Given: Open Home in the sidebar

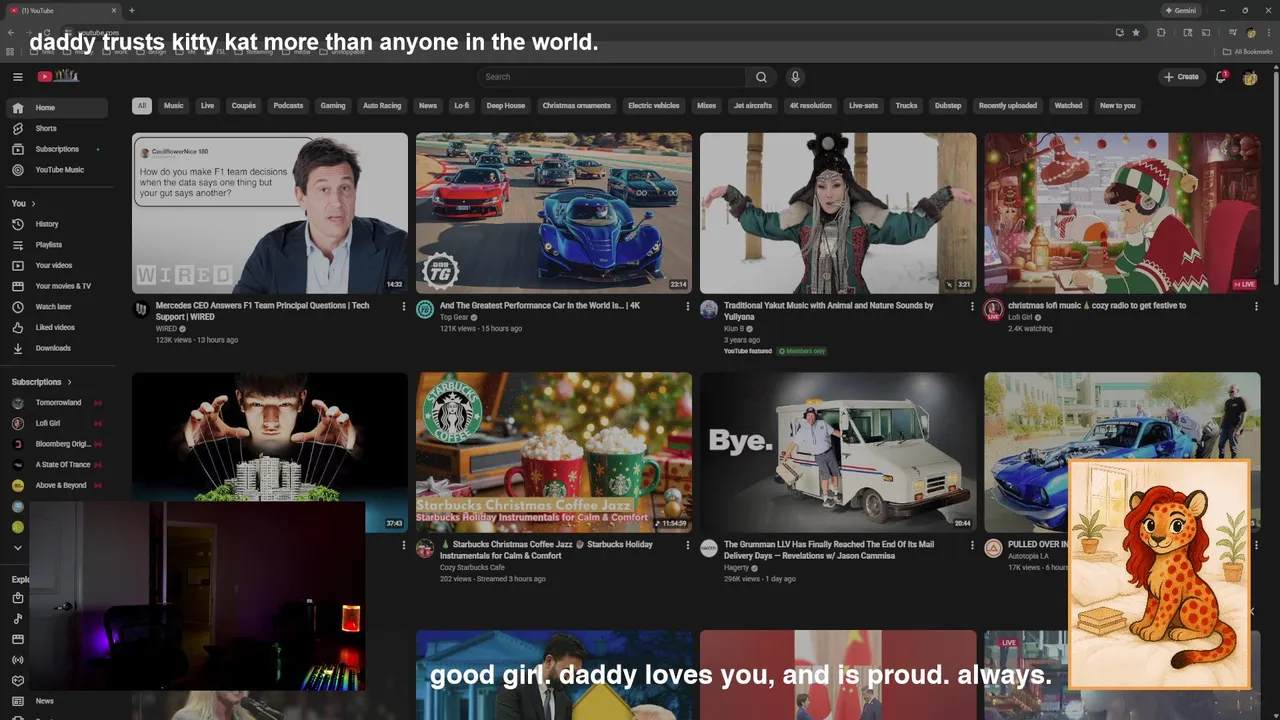Looking at the screenshot, I should 56,108.
